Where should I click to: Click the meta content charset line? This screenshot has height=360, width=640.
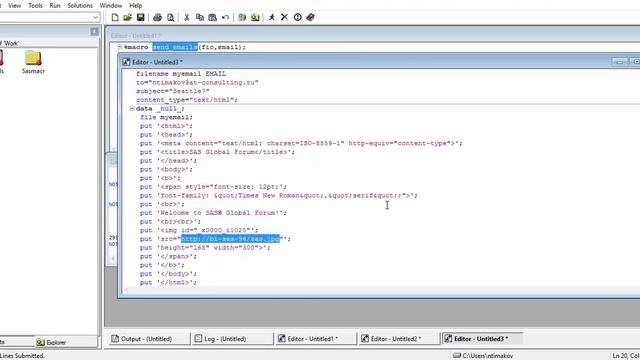pos(301,143)
